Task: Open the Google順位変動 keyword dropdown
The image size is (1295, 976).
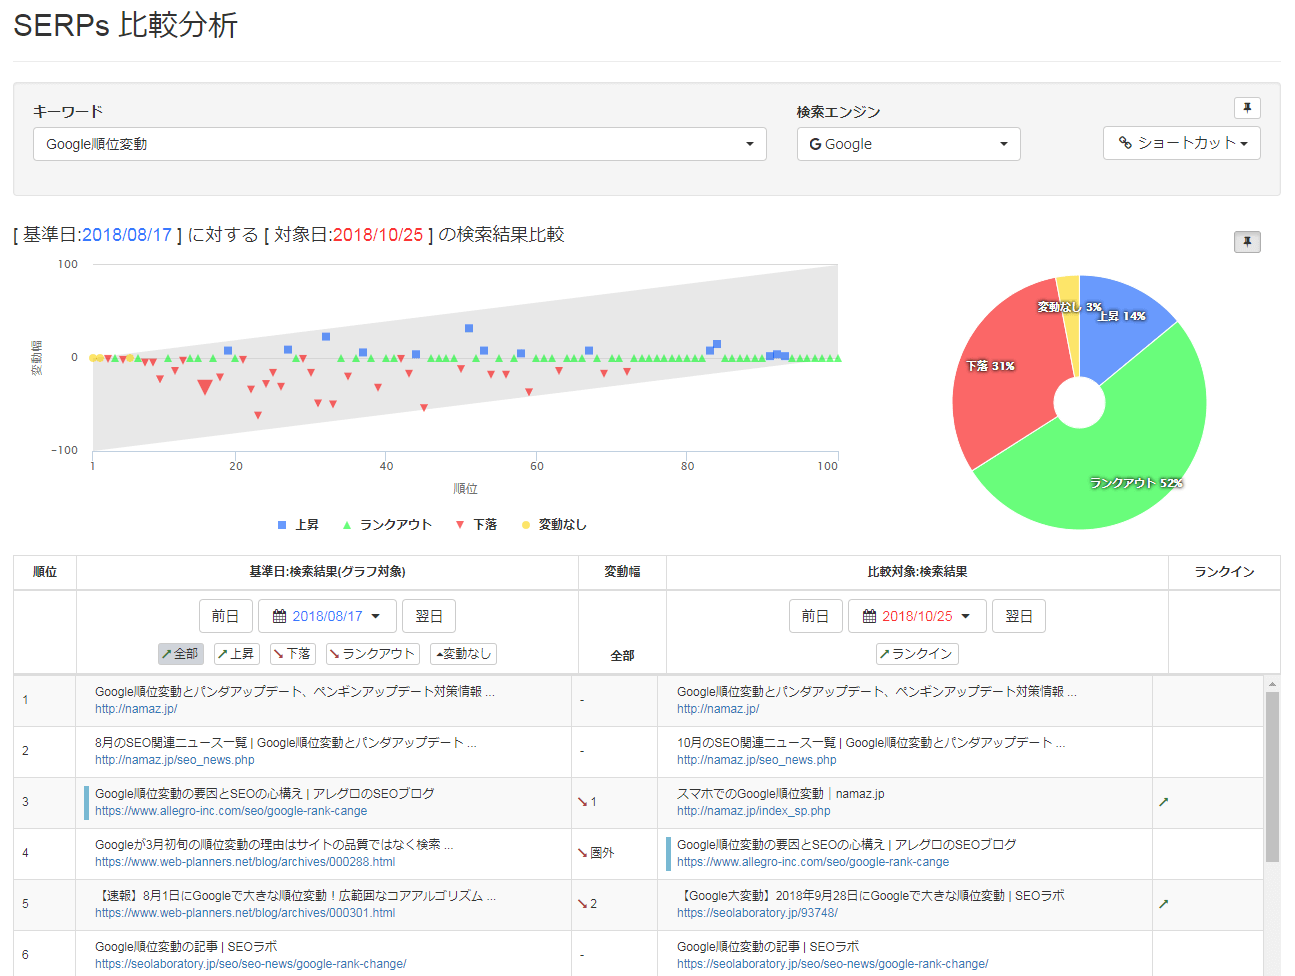Action: 400,144
